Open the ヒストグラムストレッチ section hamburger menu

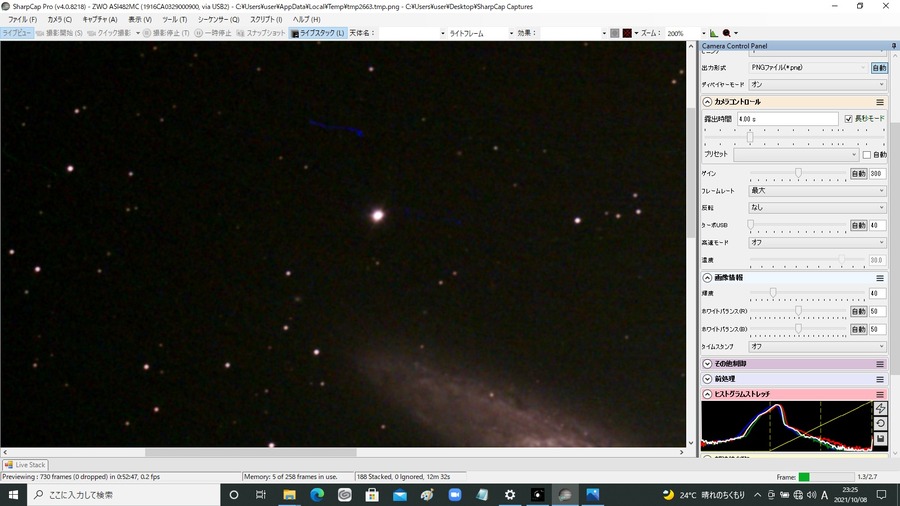[879, 394]
